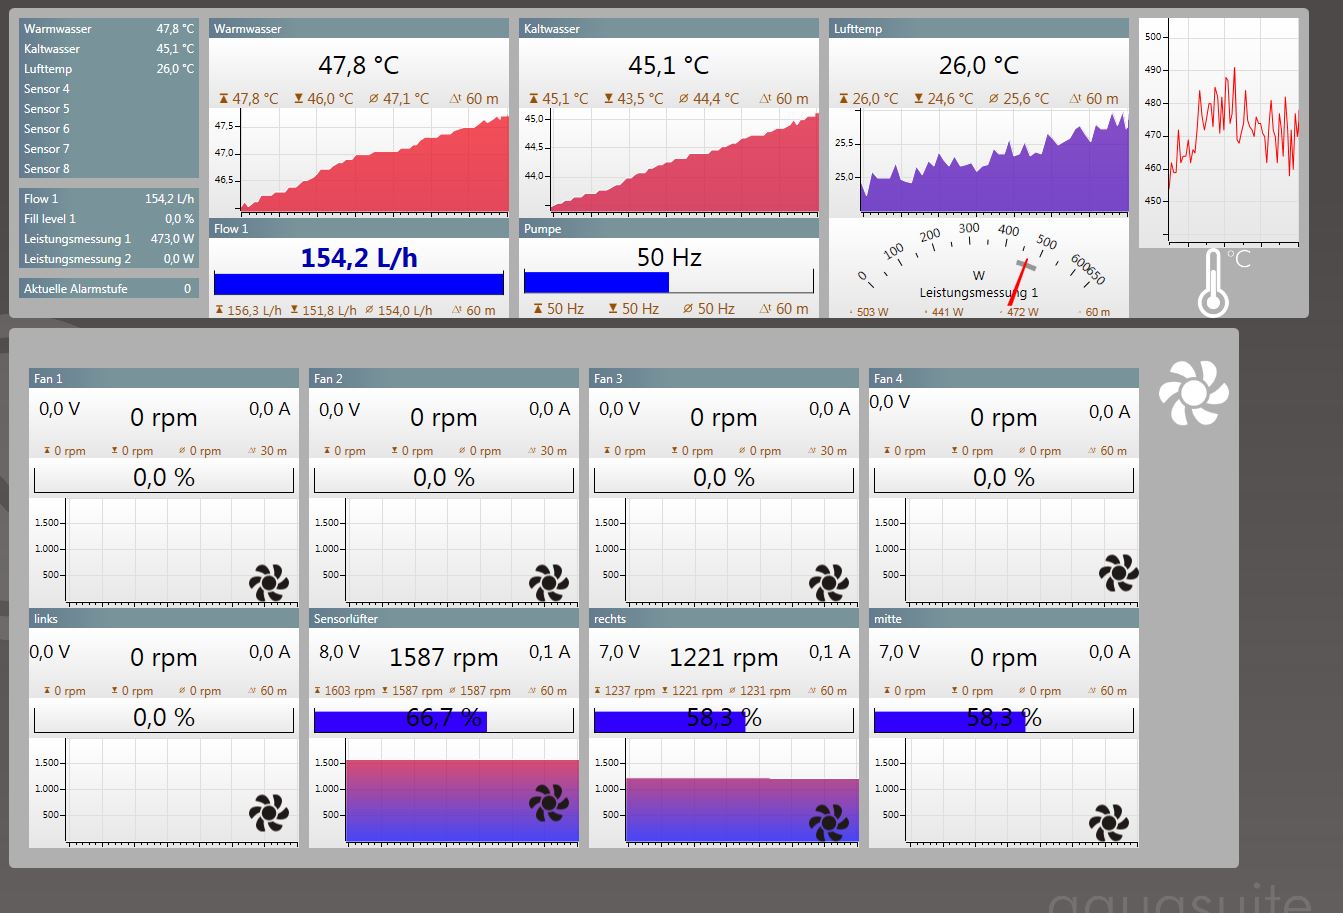
Task: Click the fan icon in rechts chart
Action: point(828,823)
